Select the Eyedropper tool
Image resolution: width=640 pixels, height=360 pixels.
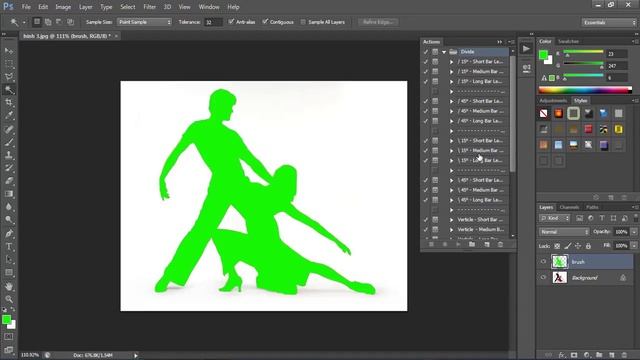click(9, 116)
